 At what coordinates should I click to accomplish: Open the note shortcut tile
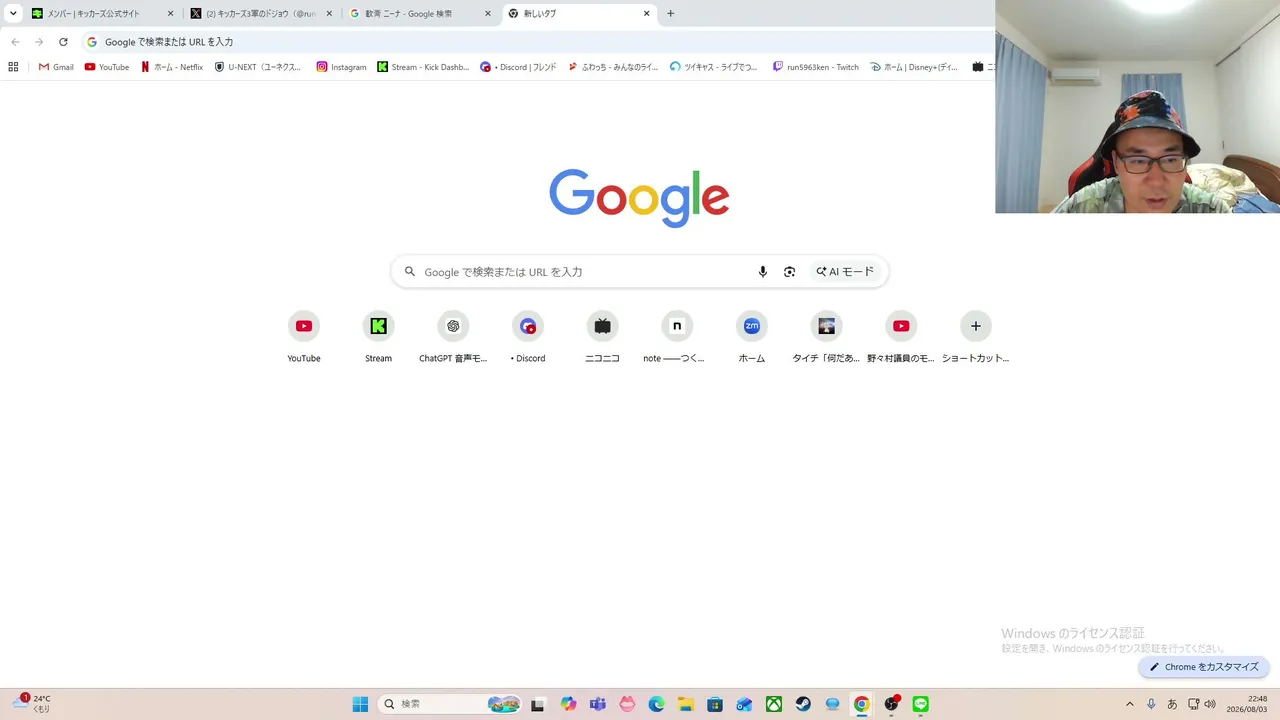[677, 337]
